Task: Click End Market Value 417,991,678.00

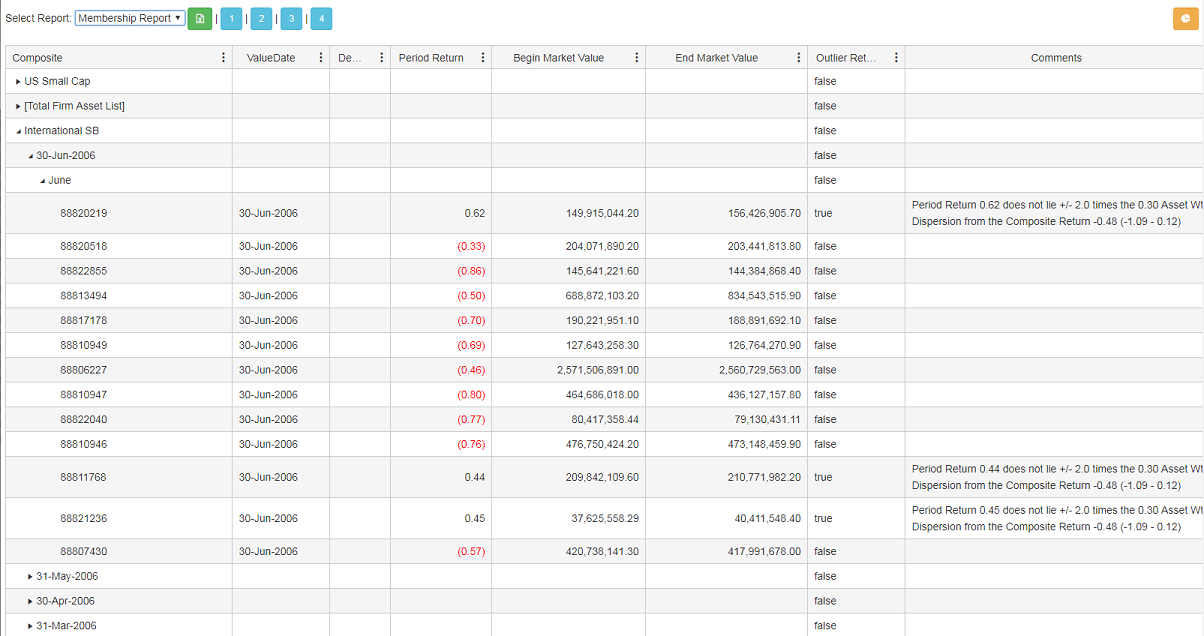Action: click(x=764, y=551)
